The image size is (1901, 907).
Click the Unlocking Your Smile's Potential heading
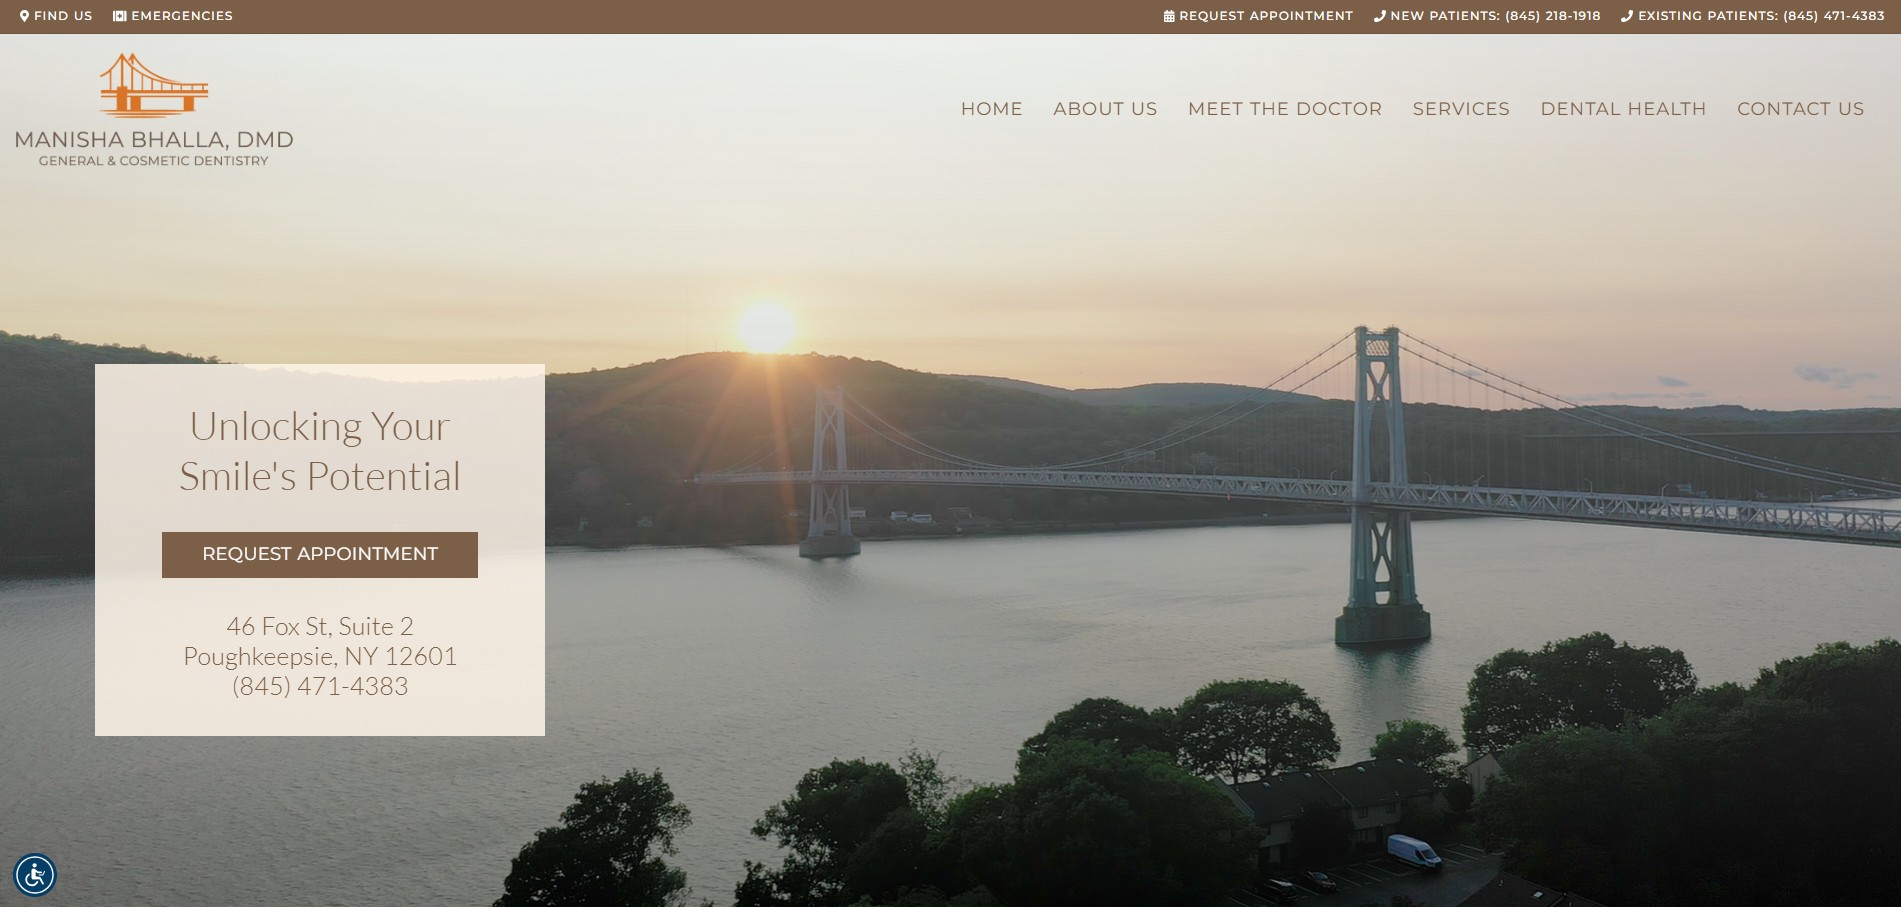[x=320, y=451]
